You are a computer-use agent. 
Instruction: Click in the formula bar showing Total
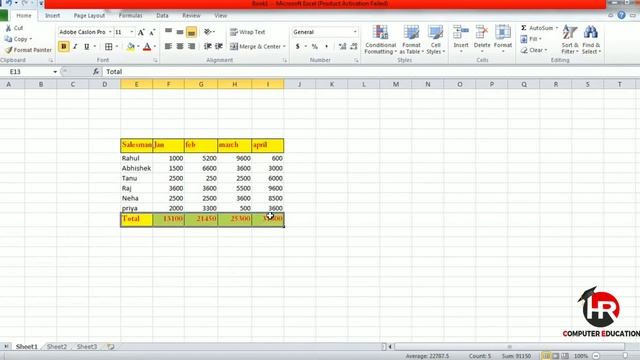371,72
